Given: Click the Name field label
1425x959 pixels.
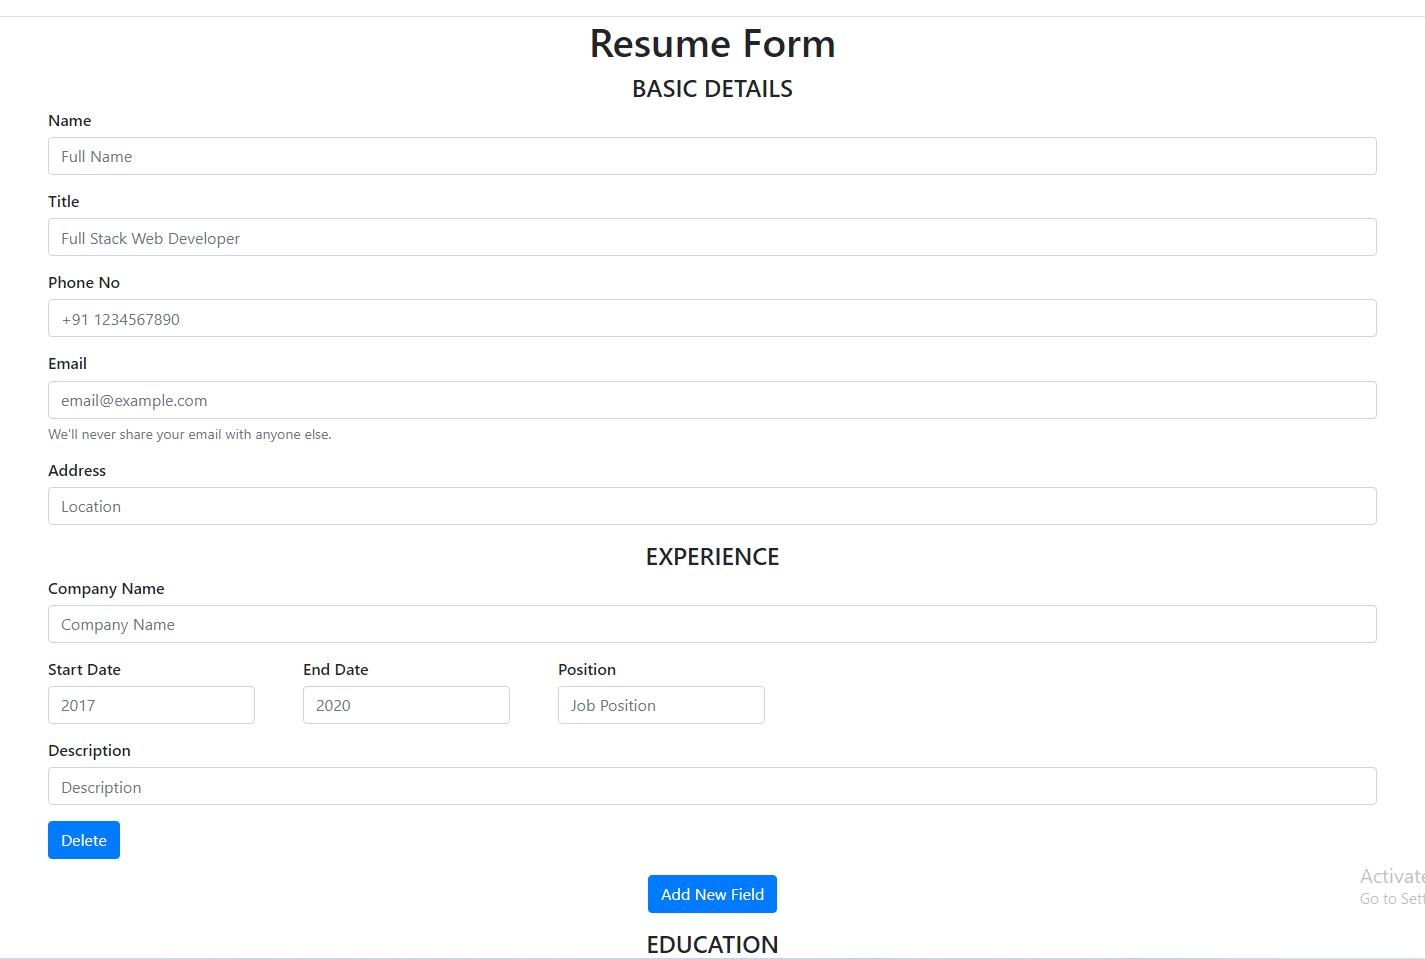Looking at the screenshot, I should [69, 120].
